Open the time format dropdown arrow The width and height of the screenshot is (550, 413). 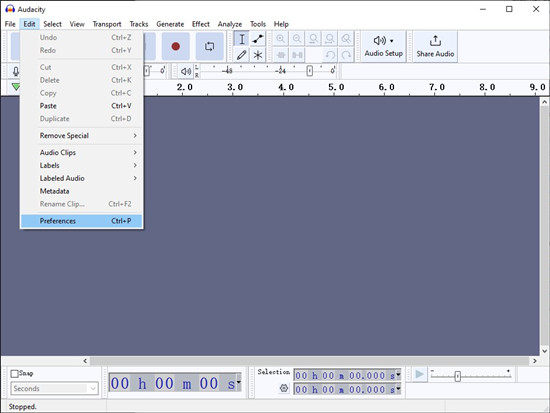(x=239, y=382)
